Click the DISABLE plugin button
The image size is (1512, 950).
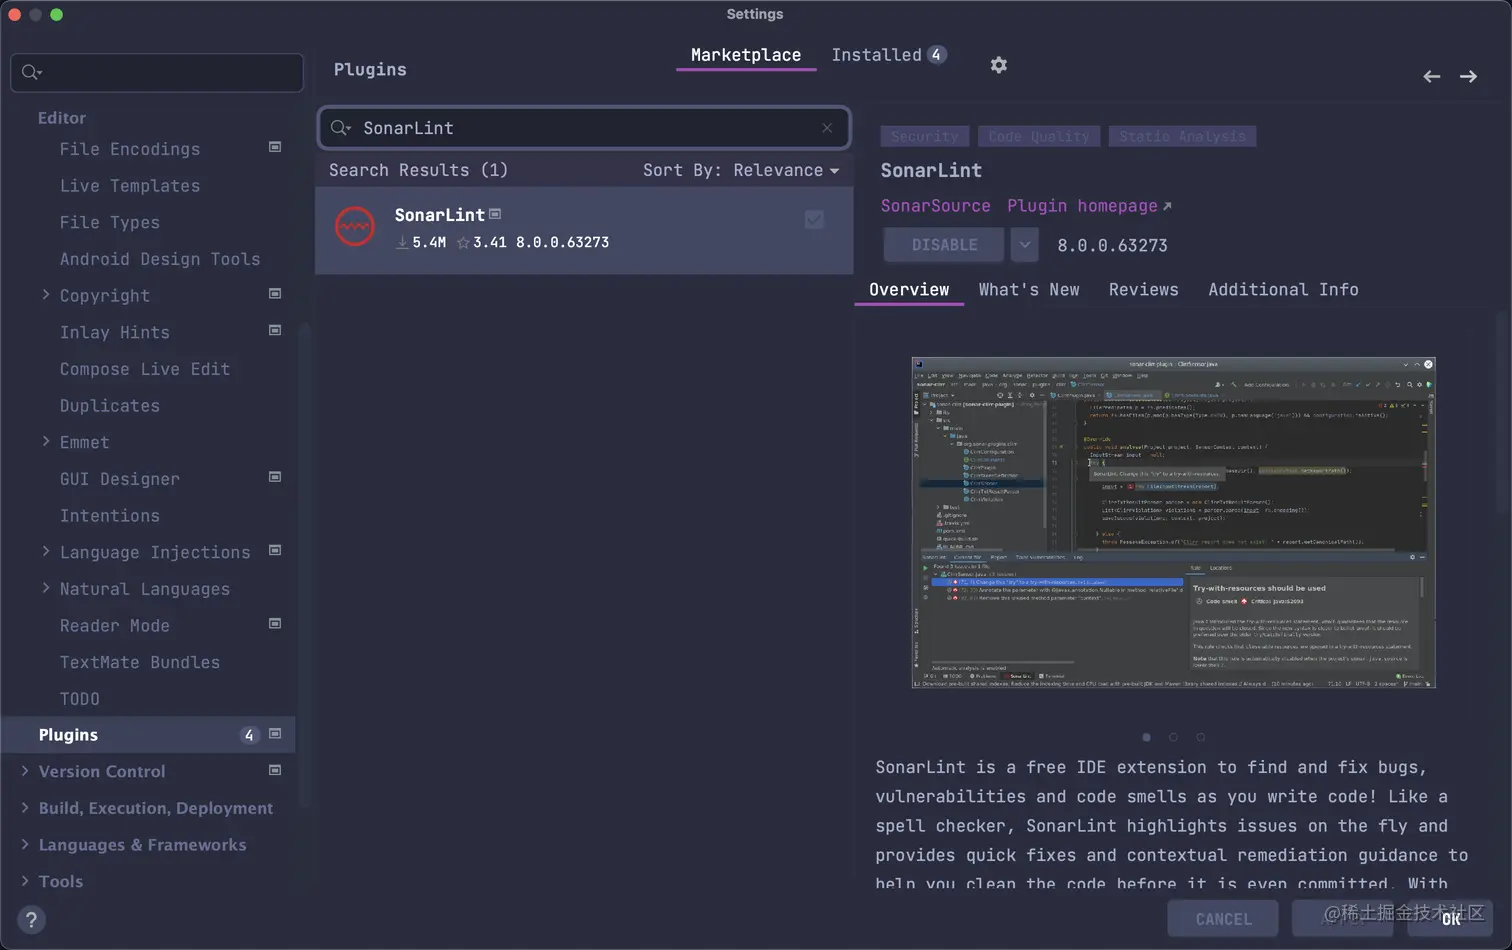944,245
